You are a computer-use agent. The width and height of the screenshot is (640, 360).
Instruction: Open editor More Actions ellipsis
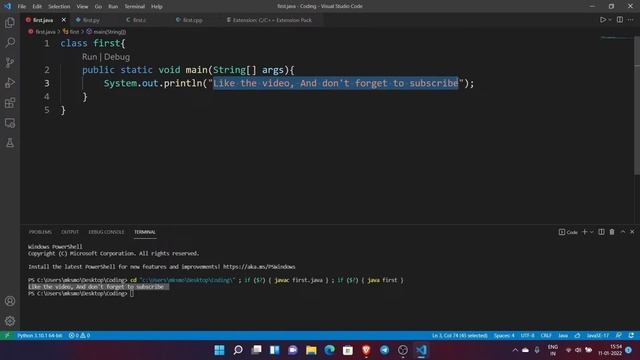click(x=631, y=20)
